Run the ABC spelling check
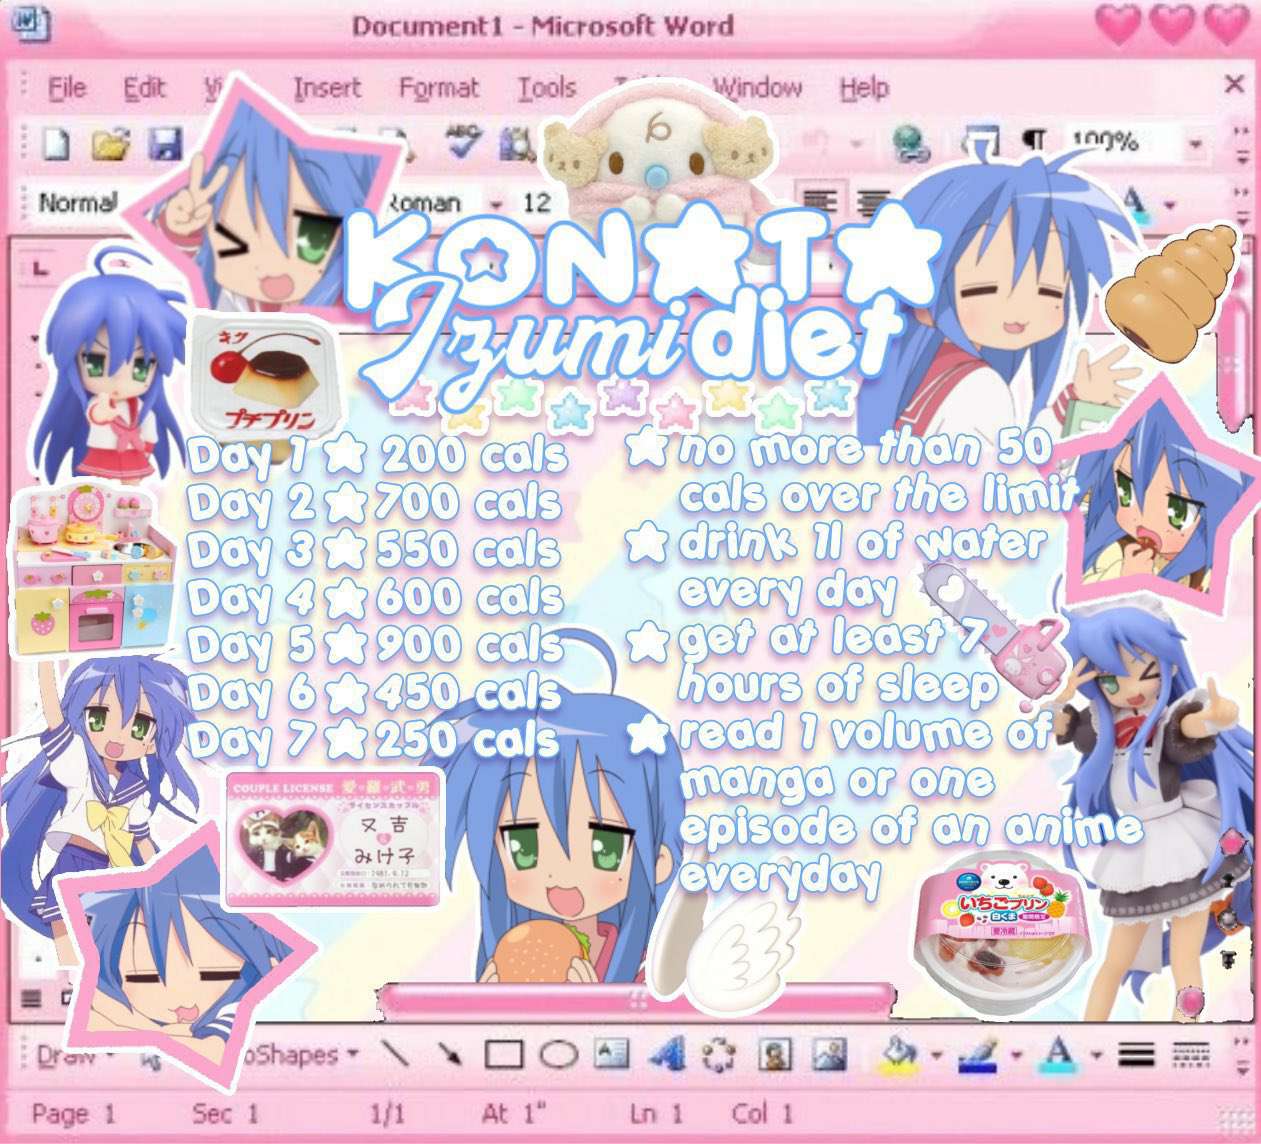Image resolution: width=1261 pixels, height=1144 pixels. 463,141
